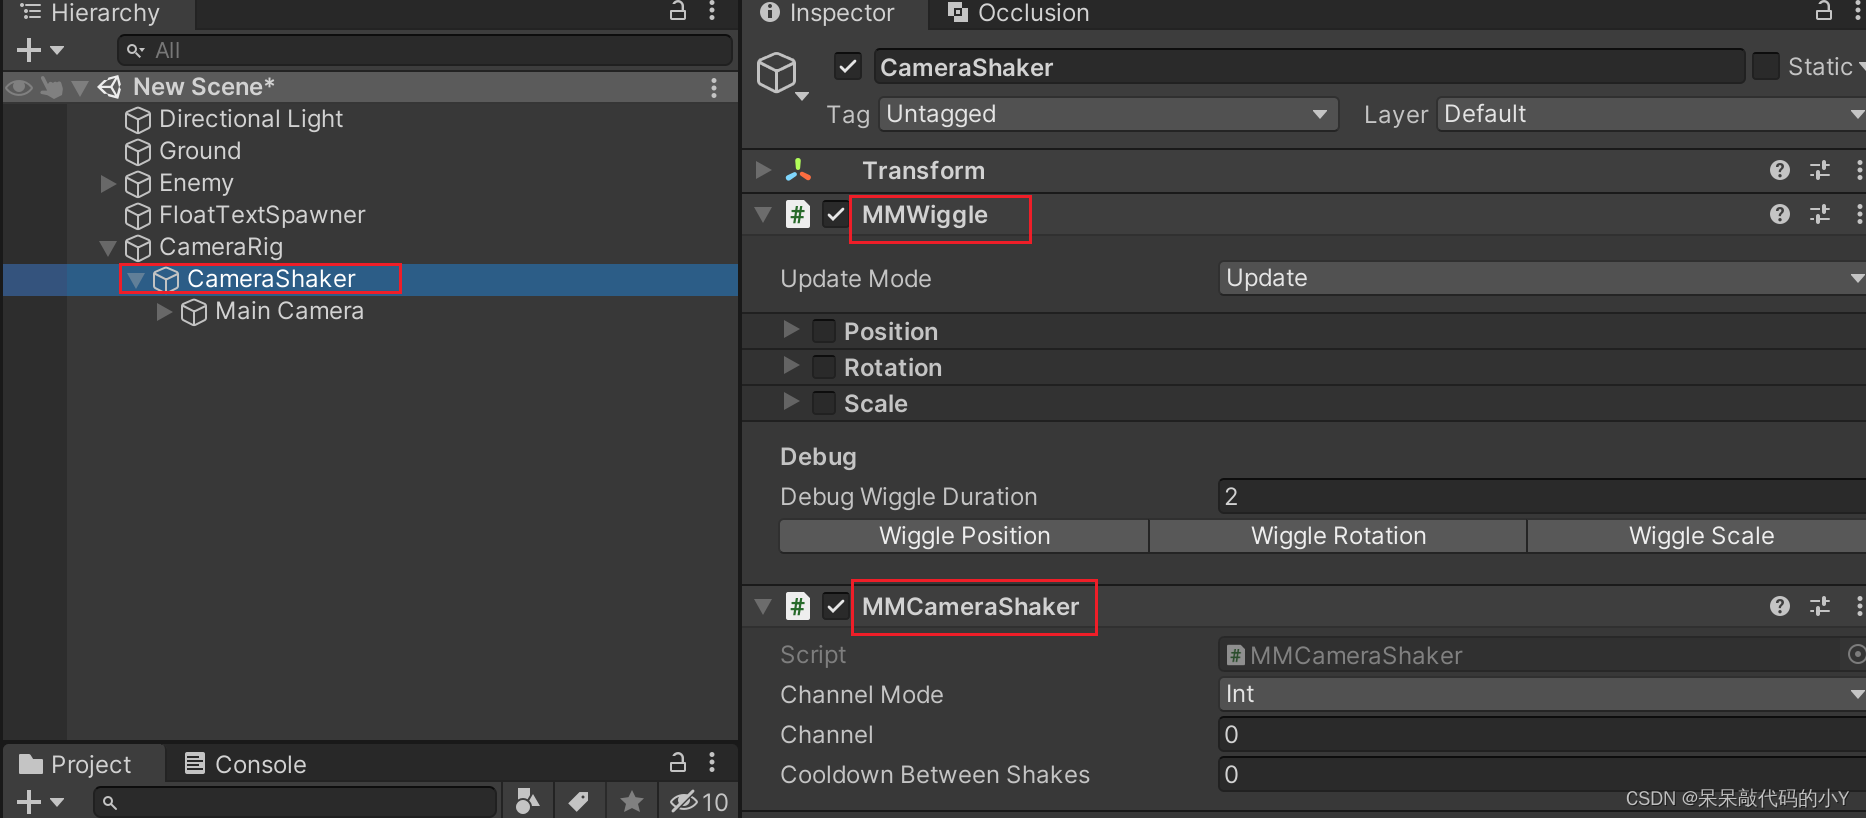Click the Debug Wiggle Duration input field

coord(1540,496)
